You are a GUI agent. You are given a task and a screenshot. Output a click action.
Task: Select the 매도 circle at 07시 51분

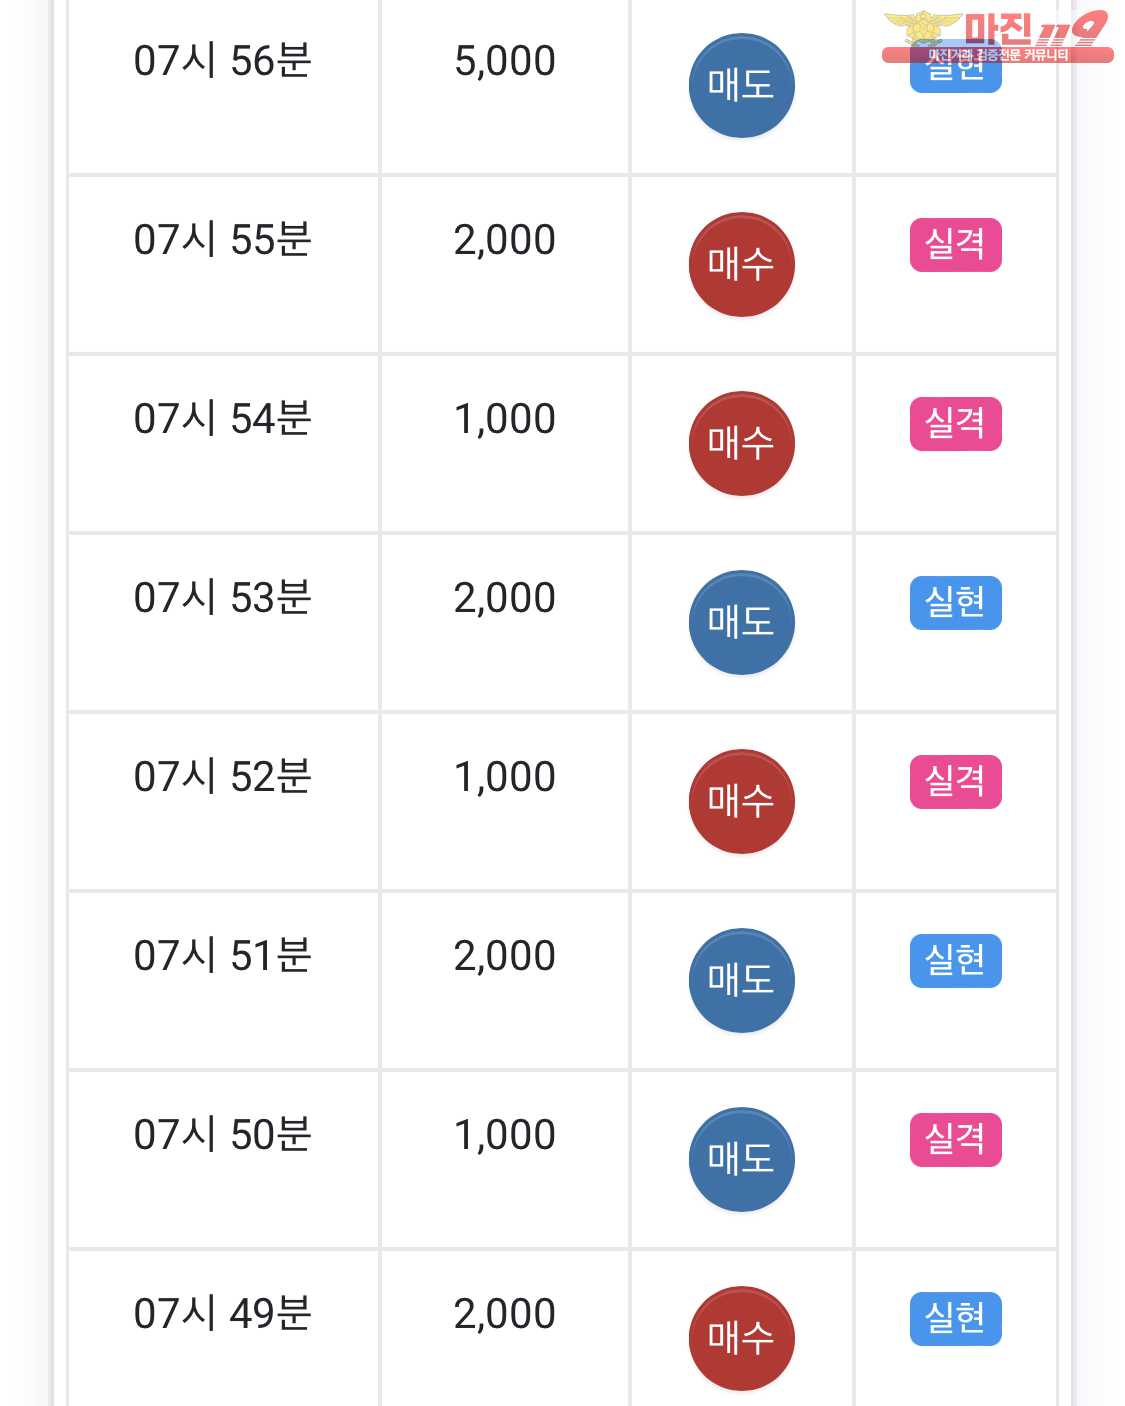(x=741, y=980)
